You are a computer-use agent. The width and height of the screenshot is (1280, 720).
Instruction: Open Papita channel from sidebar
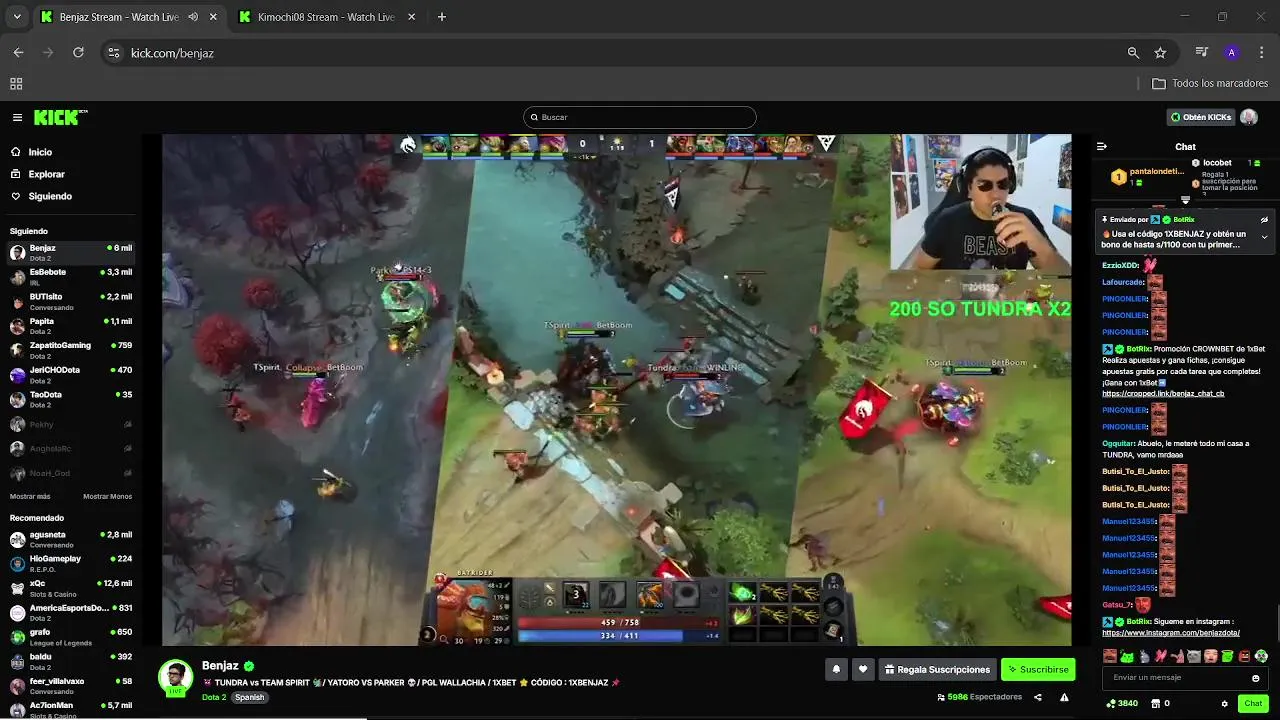click(70, 326)
